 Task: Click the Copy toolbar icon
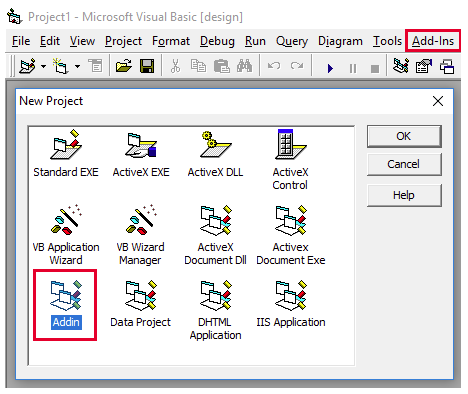click(x=198, y=66)
